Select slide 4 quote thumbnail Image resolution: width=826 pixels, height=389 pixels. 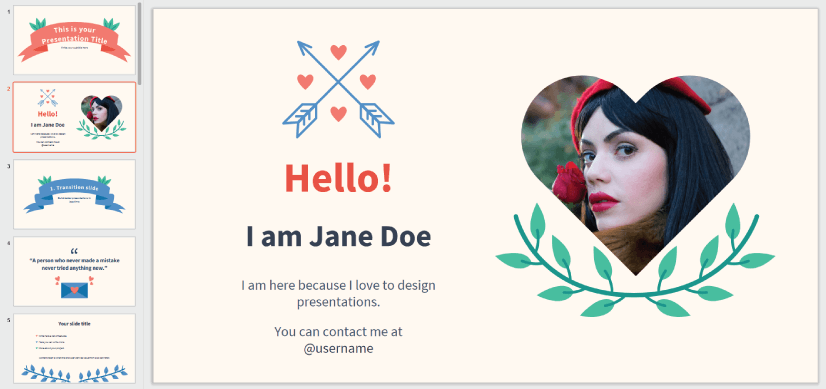[x=74, y=271]
